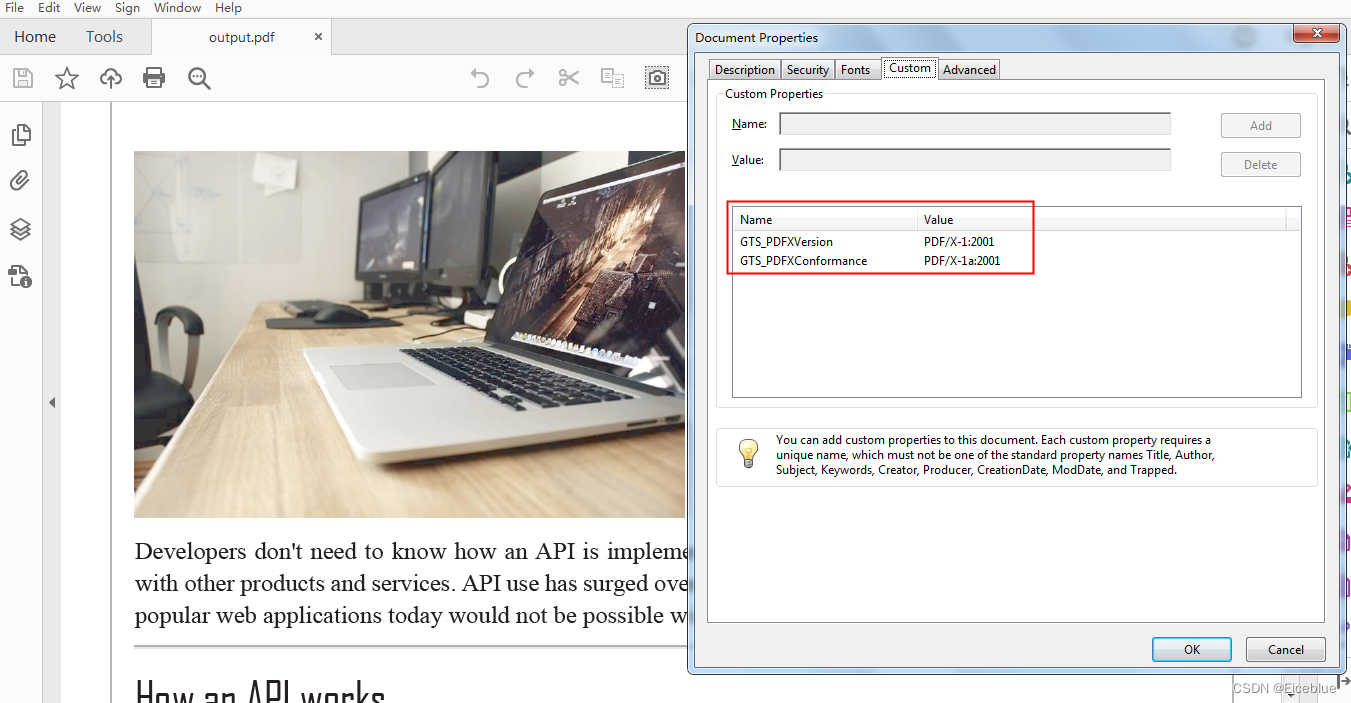The image size is (1351, 703).
Task: Switch to the Fonts tab
Action: [855, 70]
